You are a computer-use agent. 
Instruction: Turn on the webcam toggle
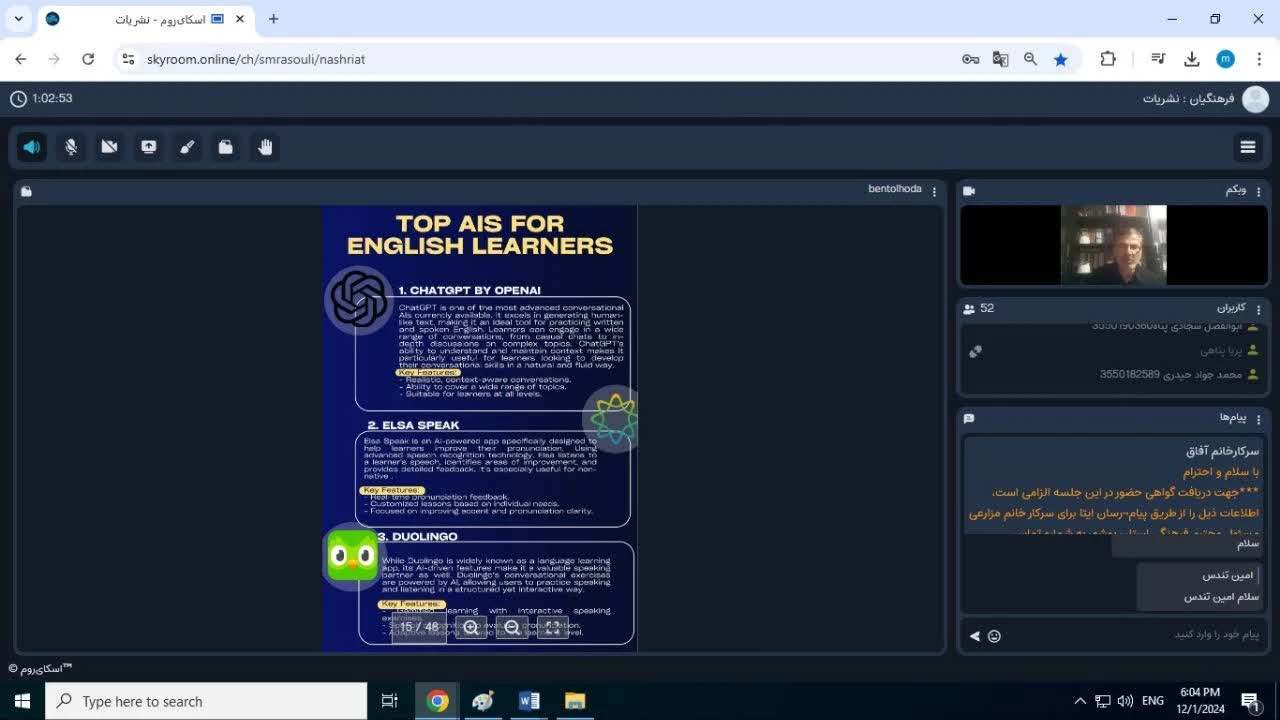110,147
